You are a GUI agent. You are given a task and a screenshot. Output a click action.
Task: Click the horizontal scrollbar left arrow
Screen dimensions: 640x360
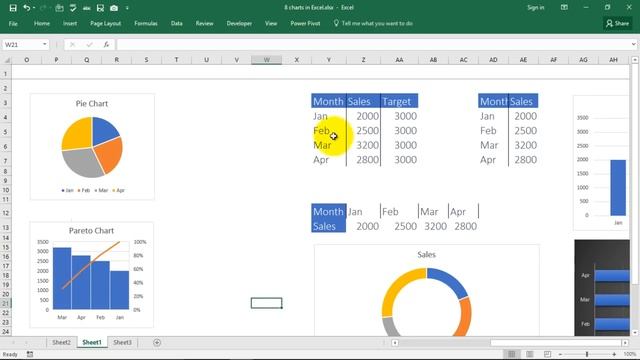(x=395, y=343)
